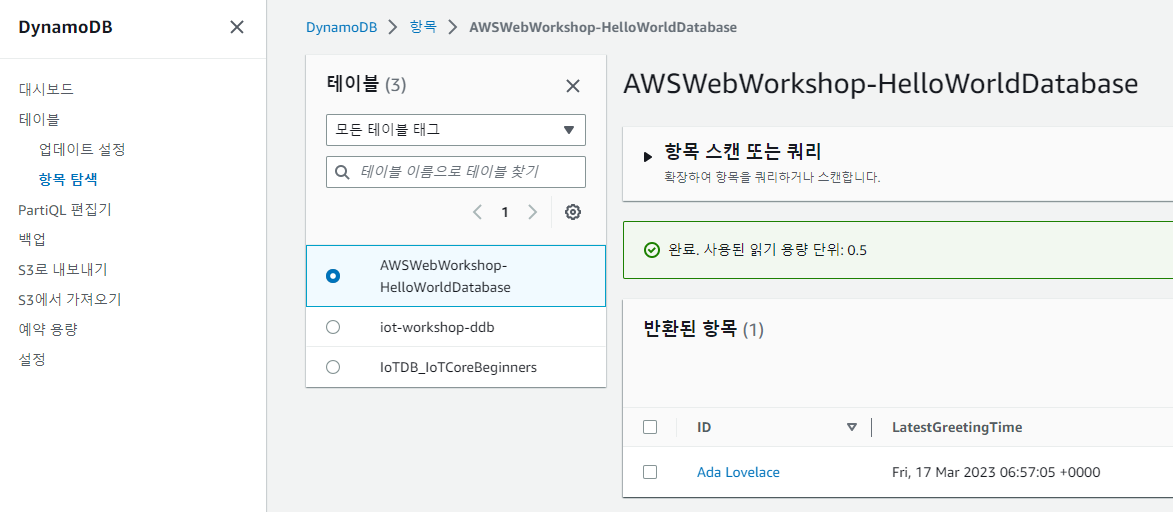Screen dimensions: 1173x512
Task: Open 업데이트 설정 in the sidebar
Action: [82, 149]
